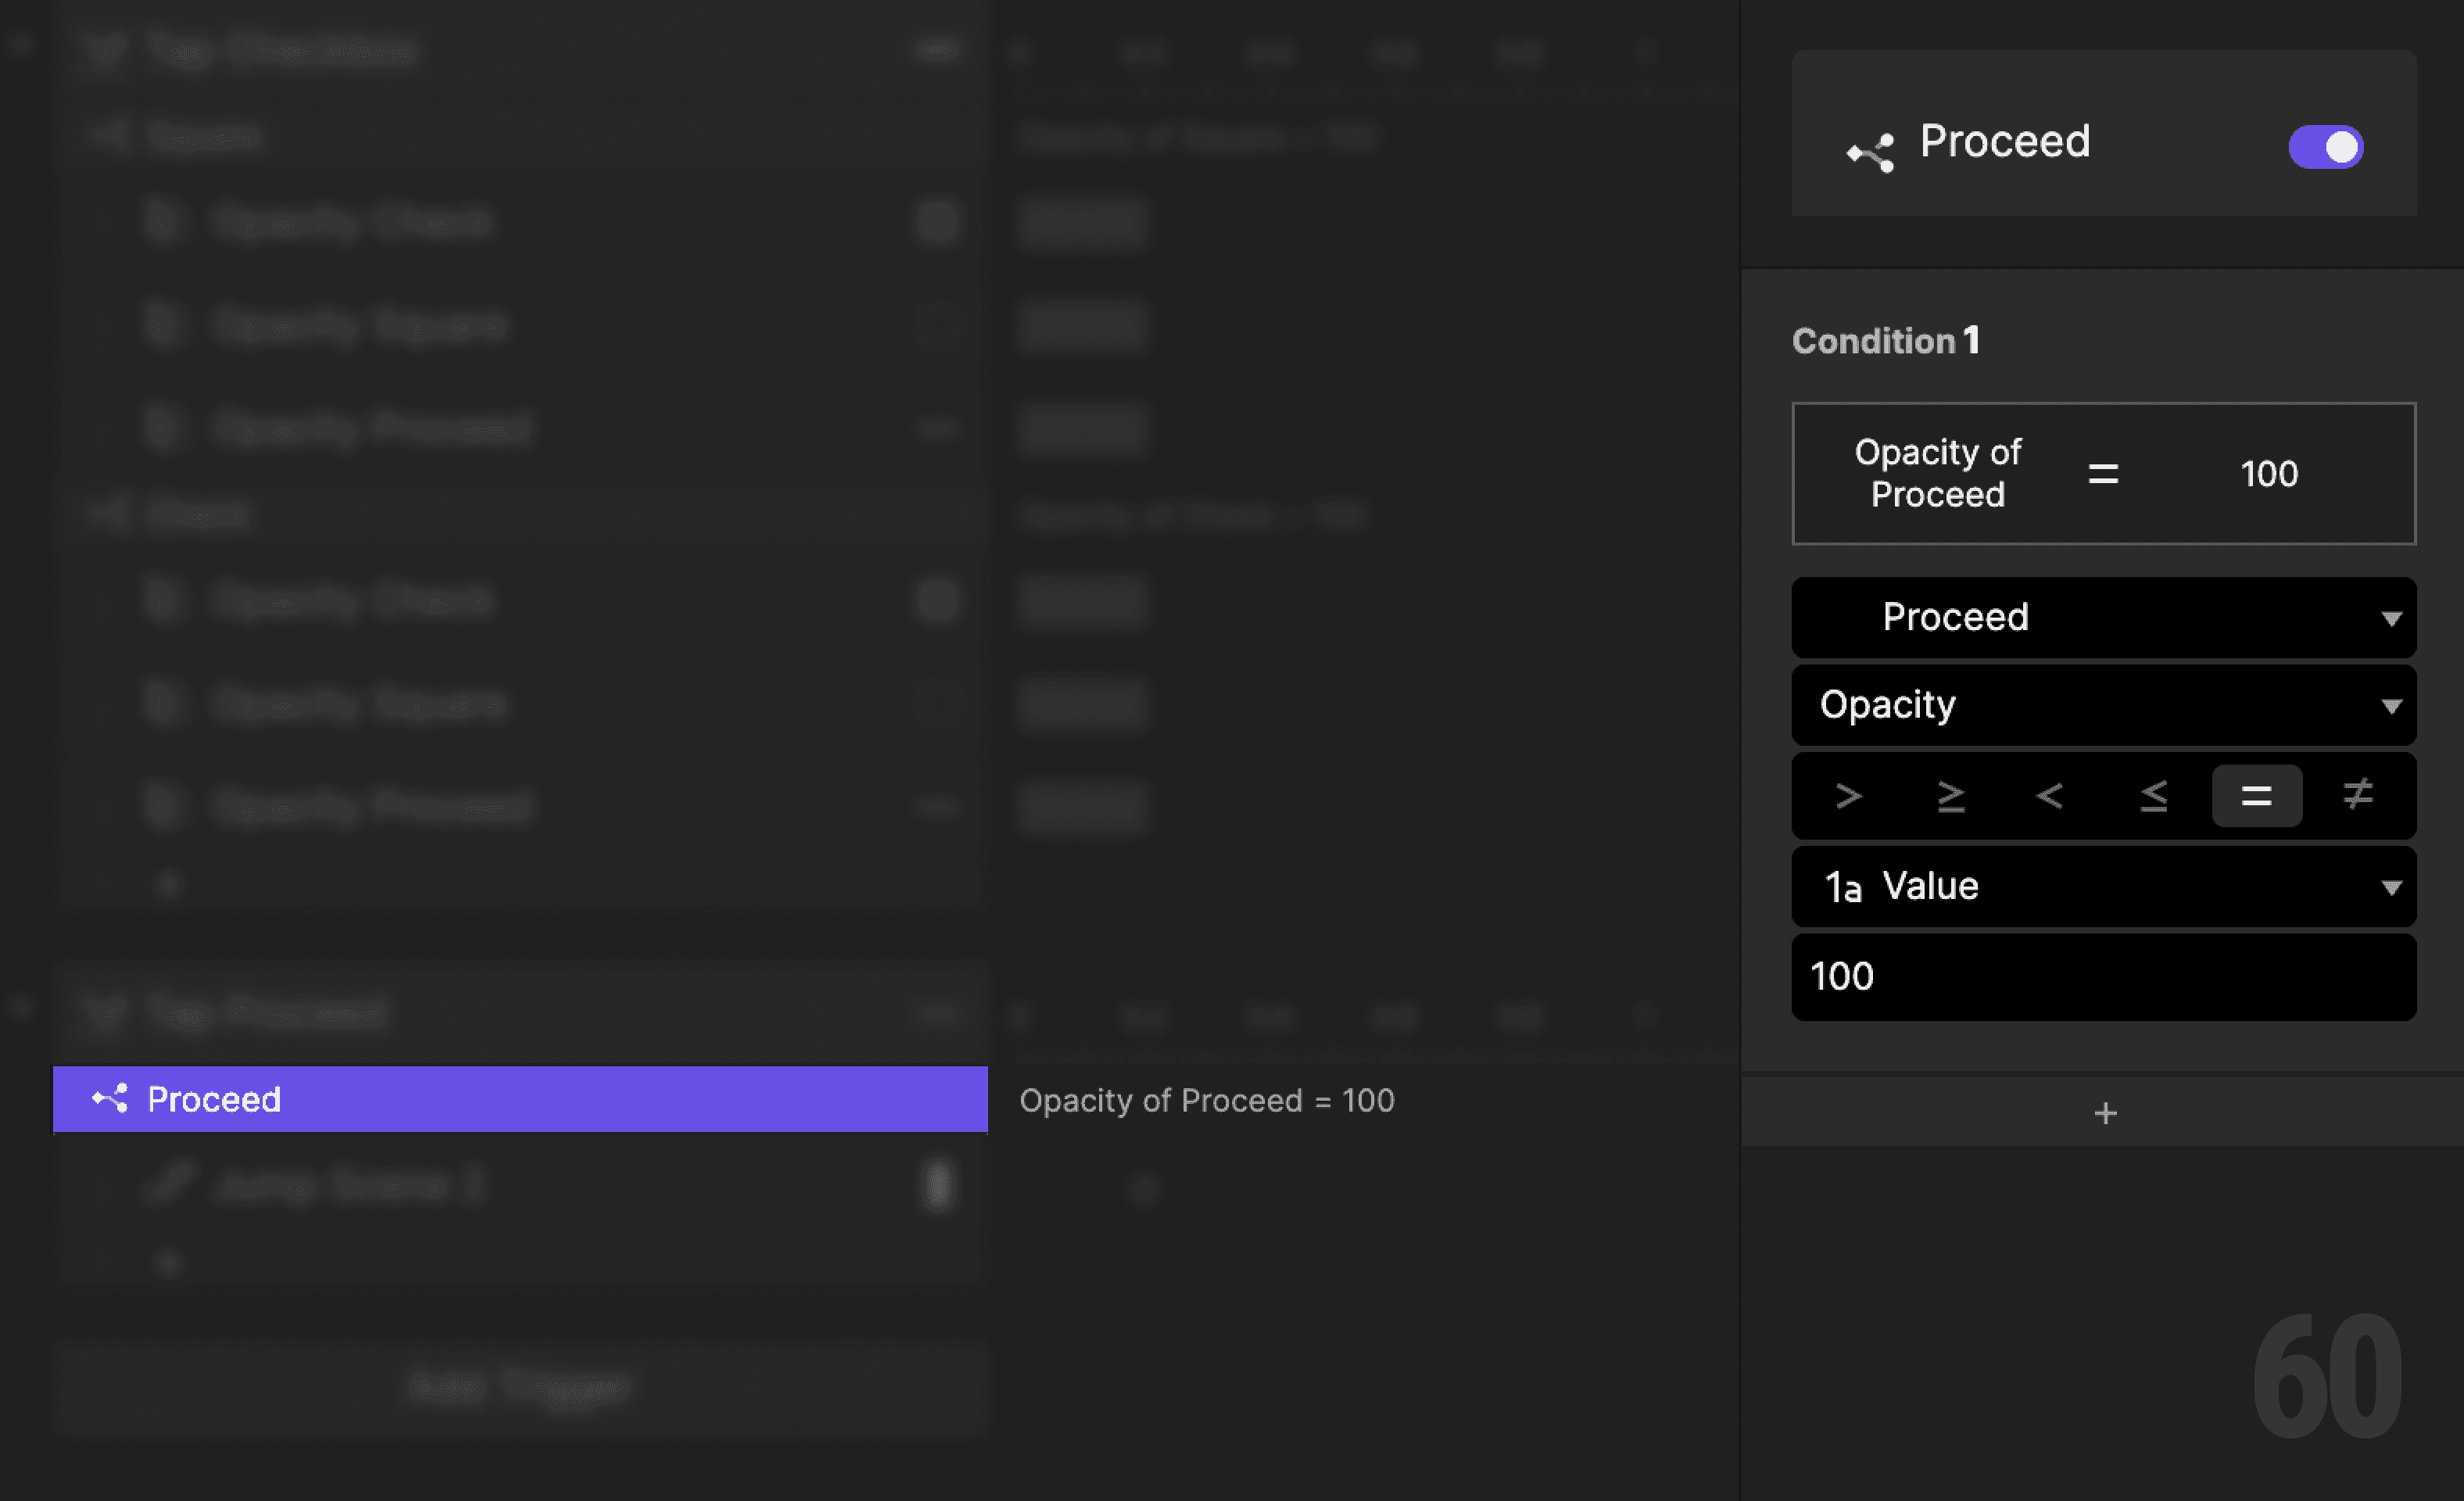The width and height of the screenshot is (2464, 1501).
Task: Click the Add Trigger button at the bottom
Action: (x=520, y=1386)
